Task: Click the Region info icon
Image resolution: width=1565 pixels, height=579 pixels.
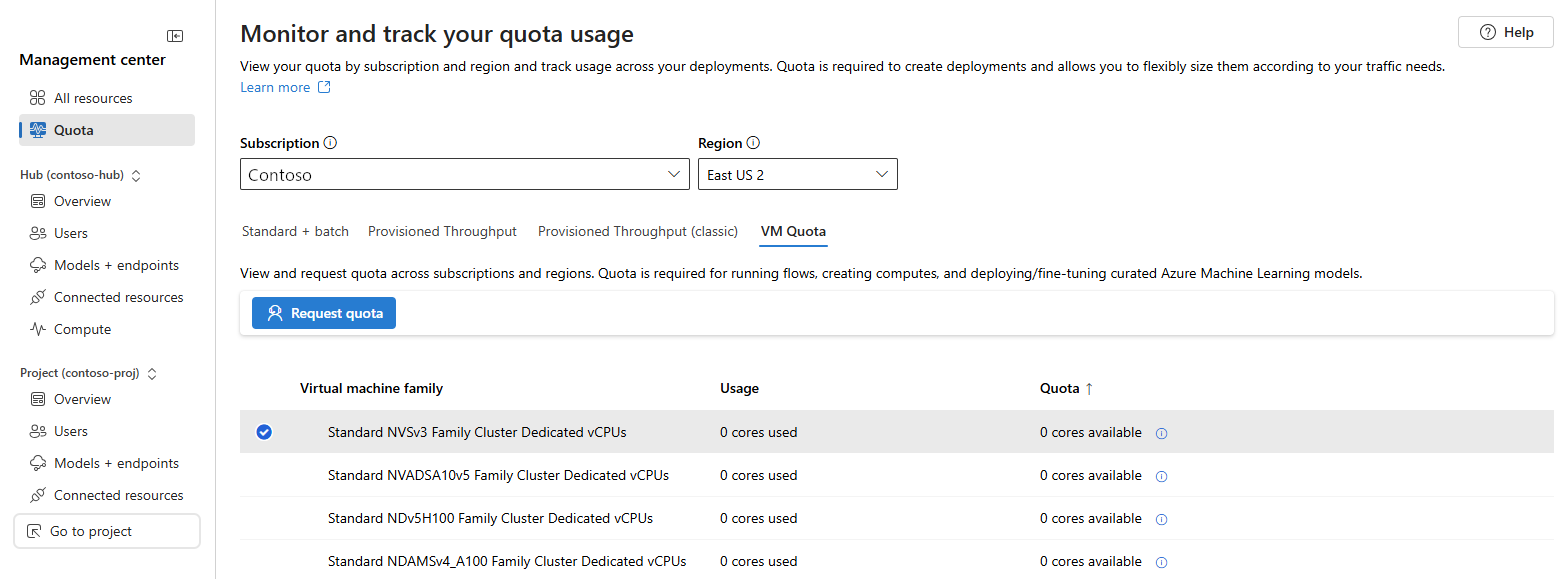Action: (x=754, y=143)
